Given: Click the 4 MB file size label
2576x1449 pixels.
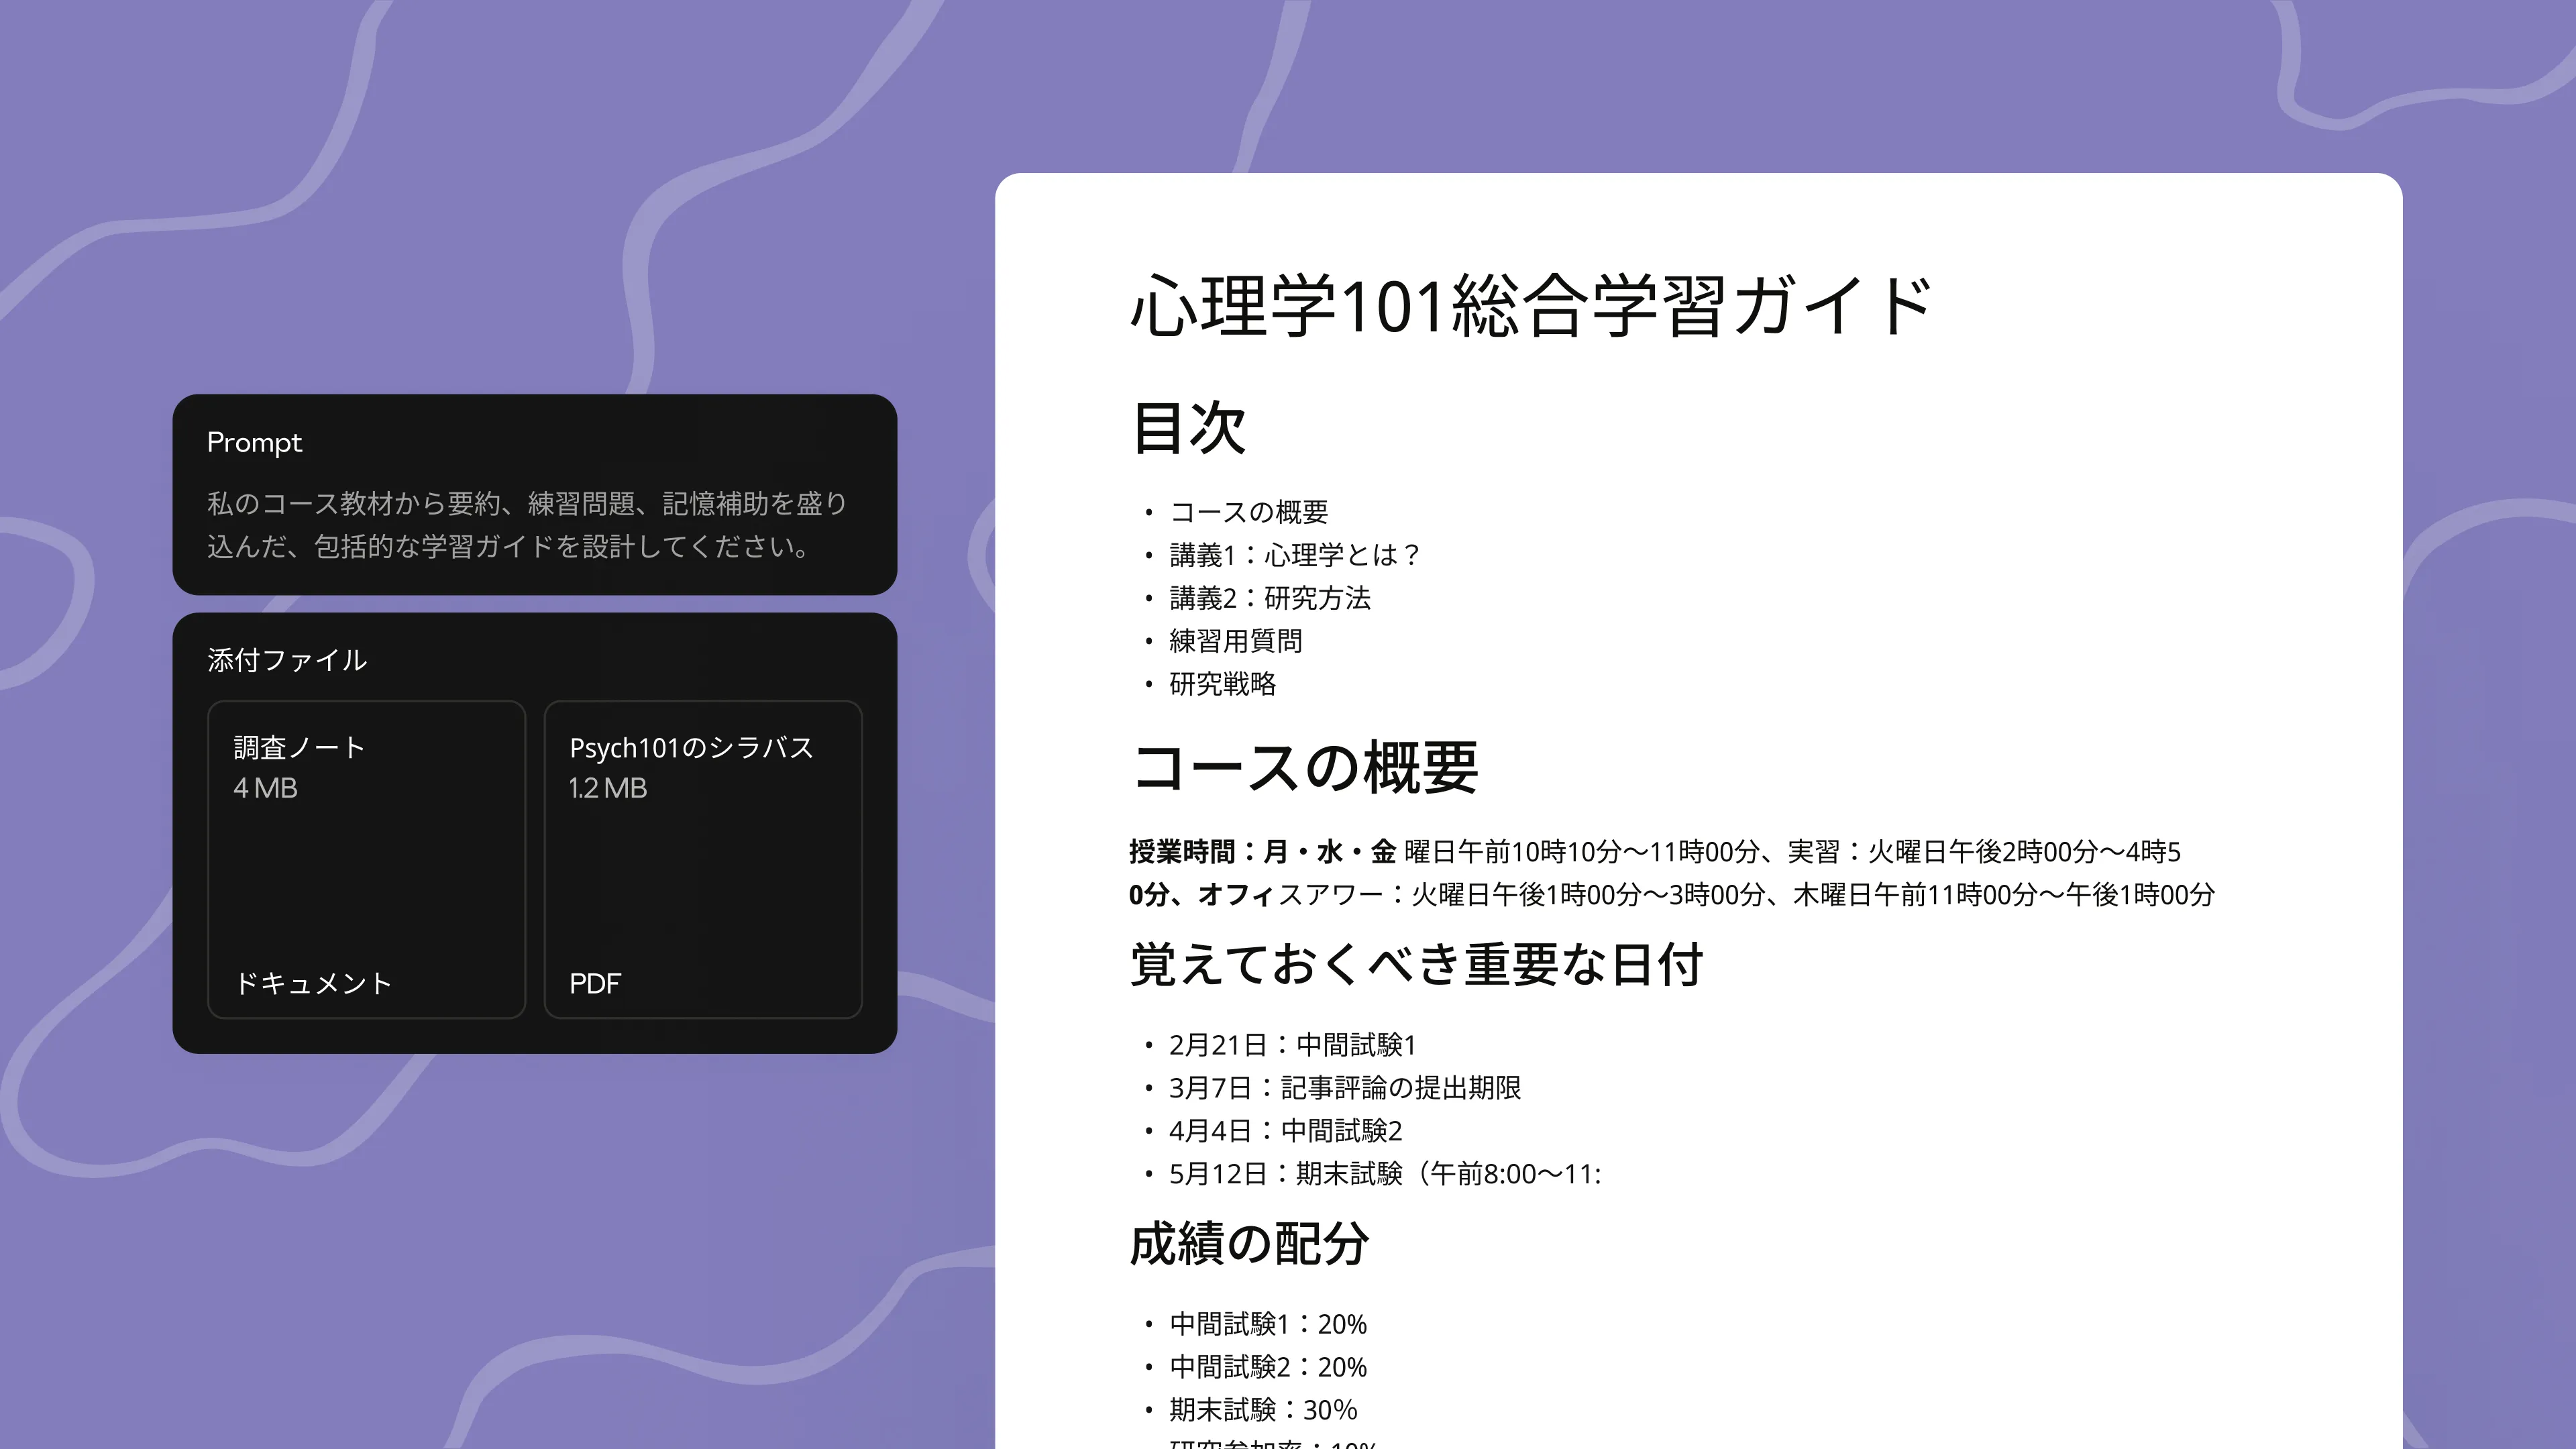Looking at the screenshot, I should tap(265, 788).
